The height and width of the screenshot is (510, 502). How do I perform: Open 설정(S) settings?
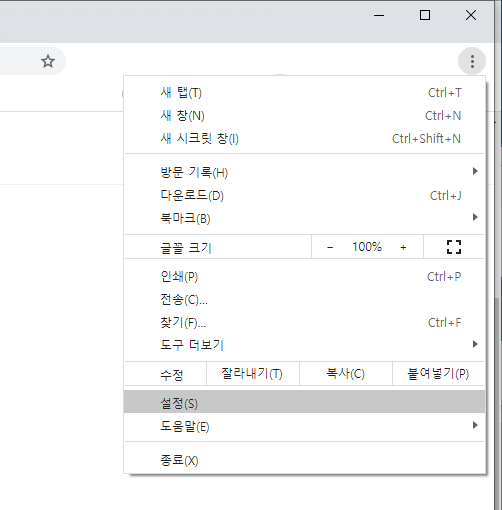pyautogui.click(x=304, y=402)
